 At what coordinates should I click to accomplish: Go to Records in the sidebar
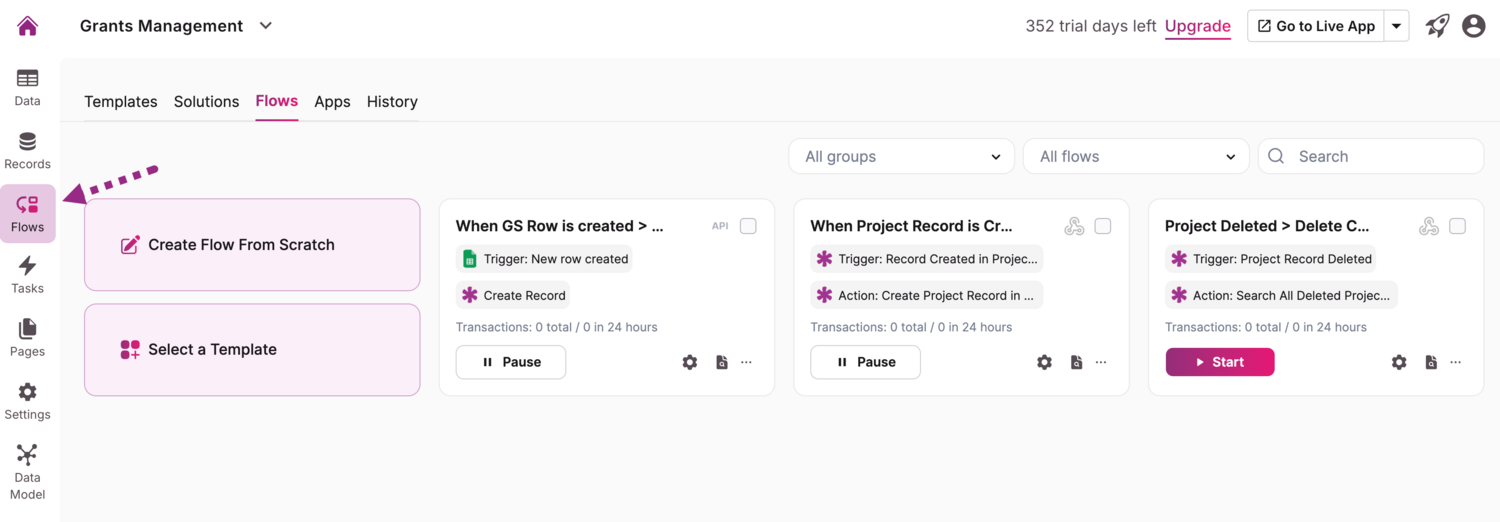[28, 150]
